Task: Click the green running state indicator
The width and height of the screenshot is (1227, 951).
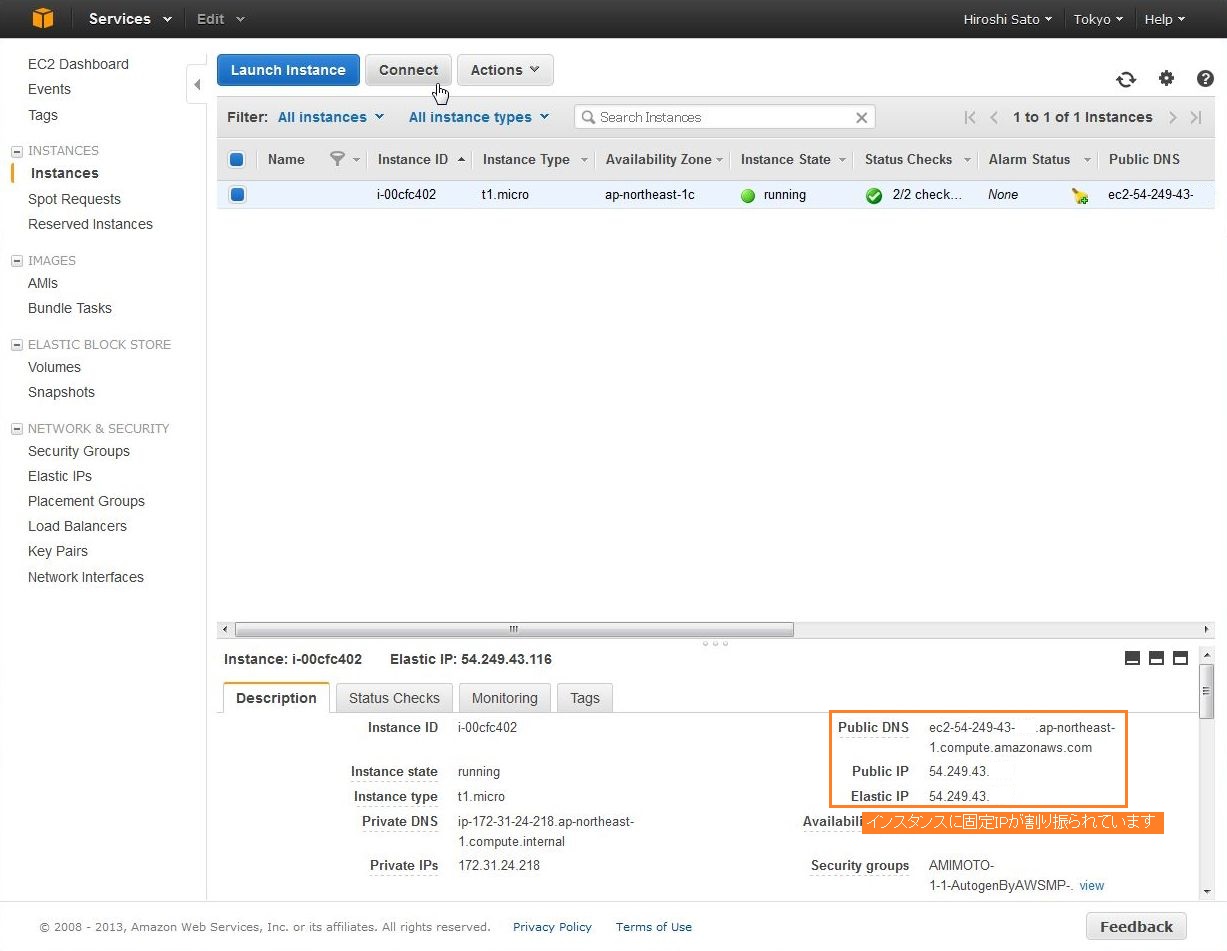Action: (748, 195)
